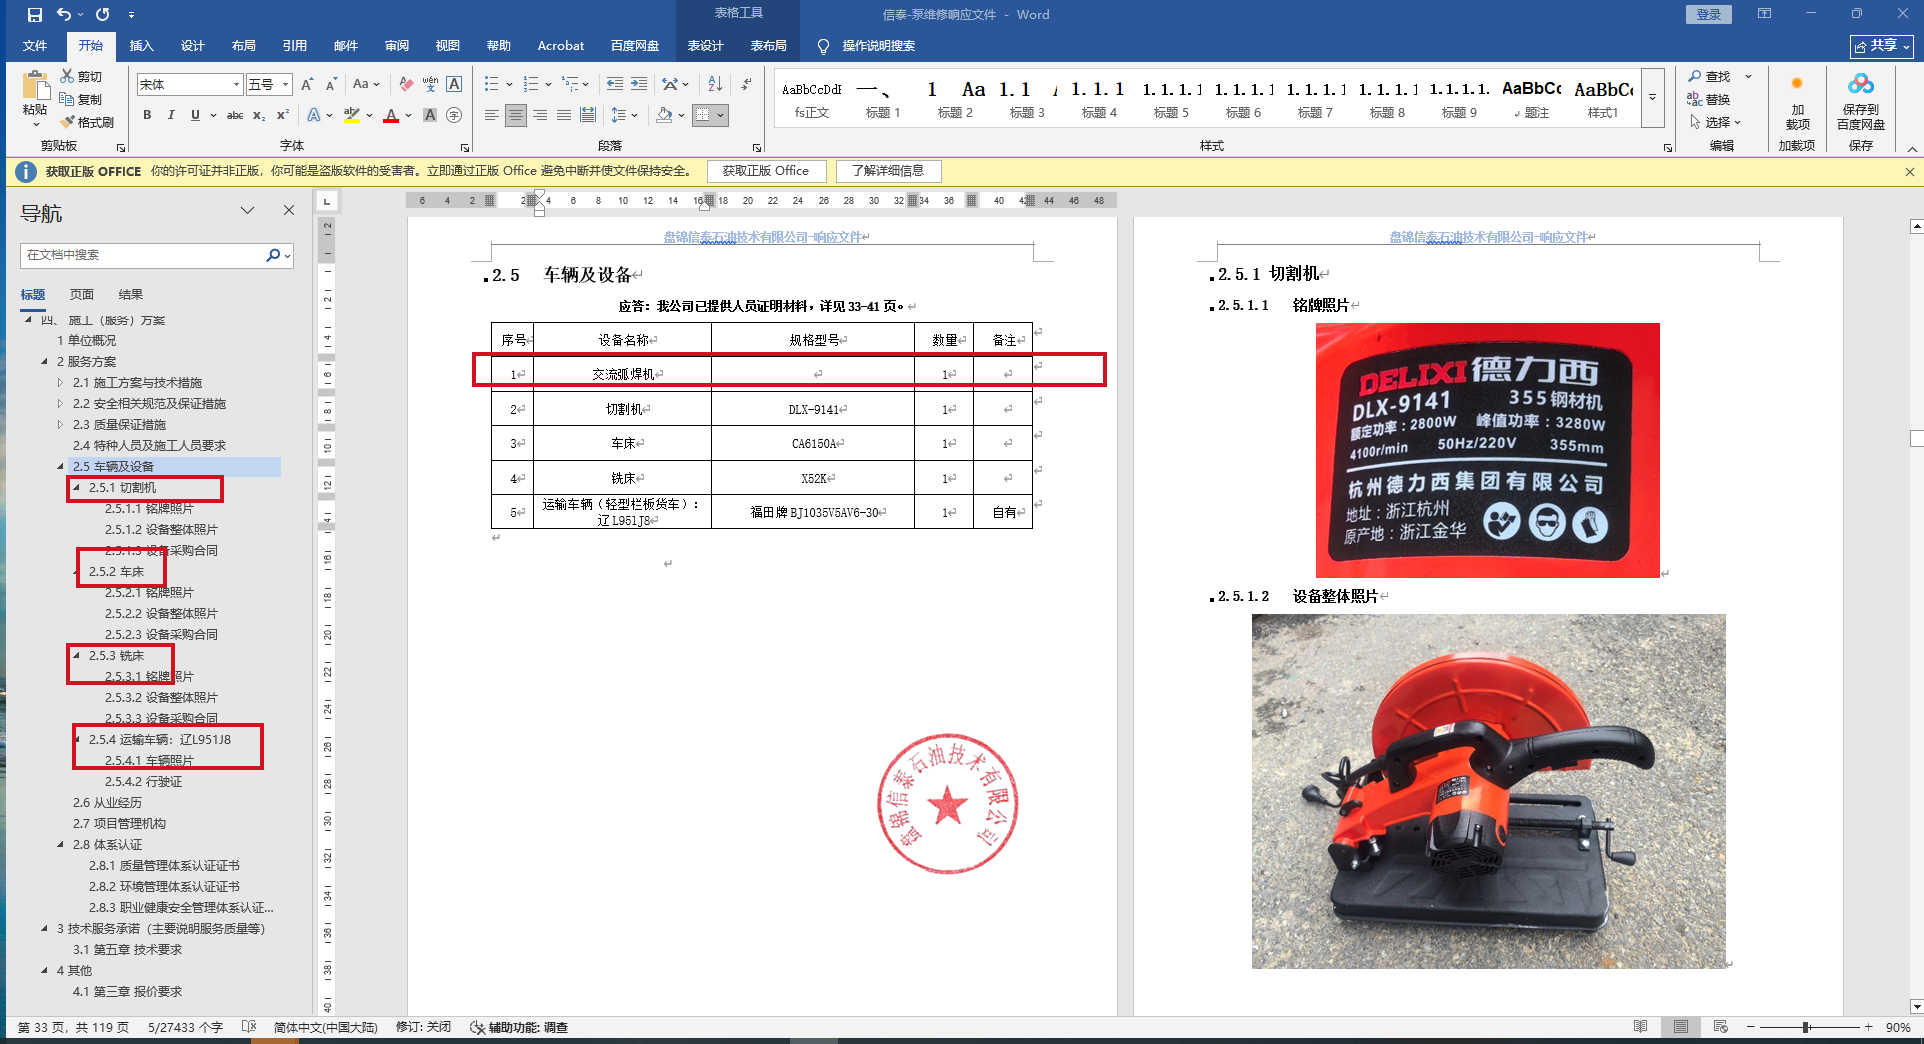
Task: Open the phonetic guide (wén) tool
Action: click(x=430, y=85)
